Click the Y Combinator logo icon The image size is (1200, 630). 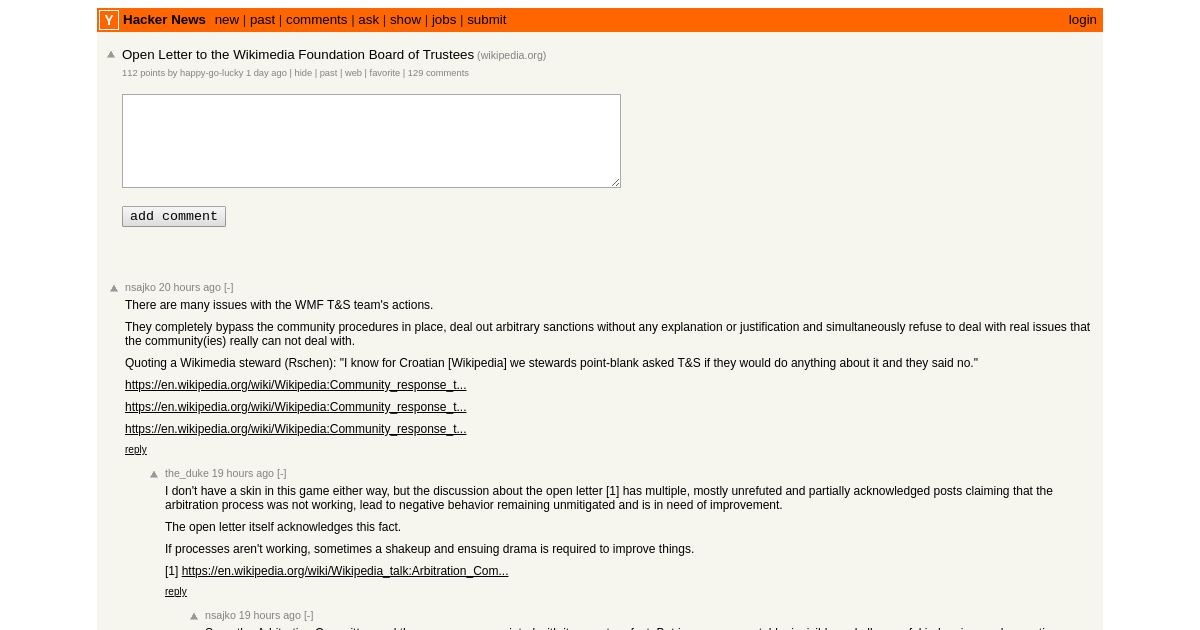[x=109, y=20]
